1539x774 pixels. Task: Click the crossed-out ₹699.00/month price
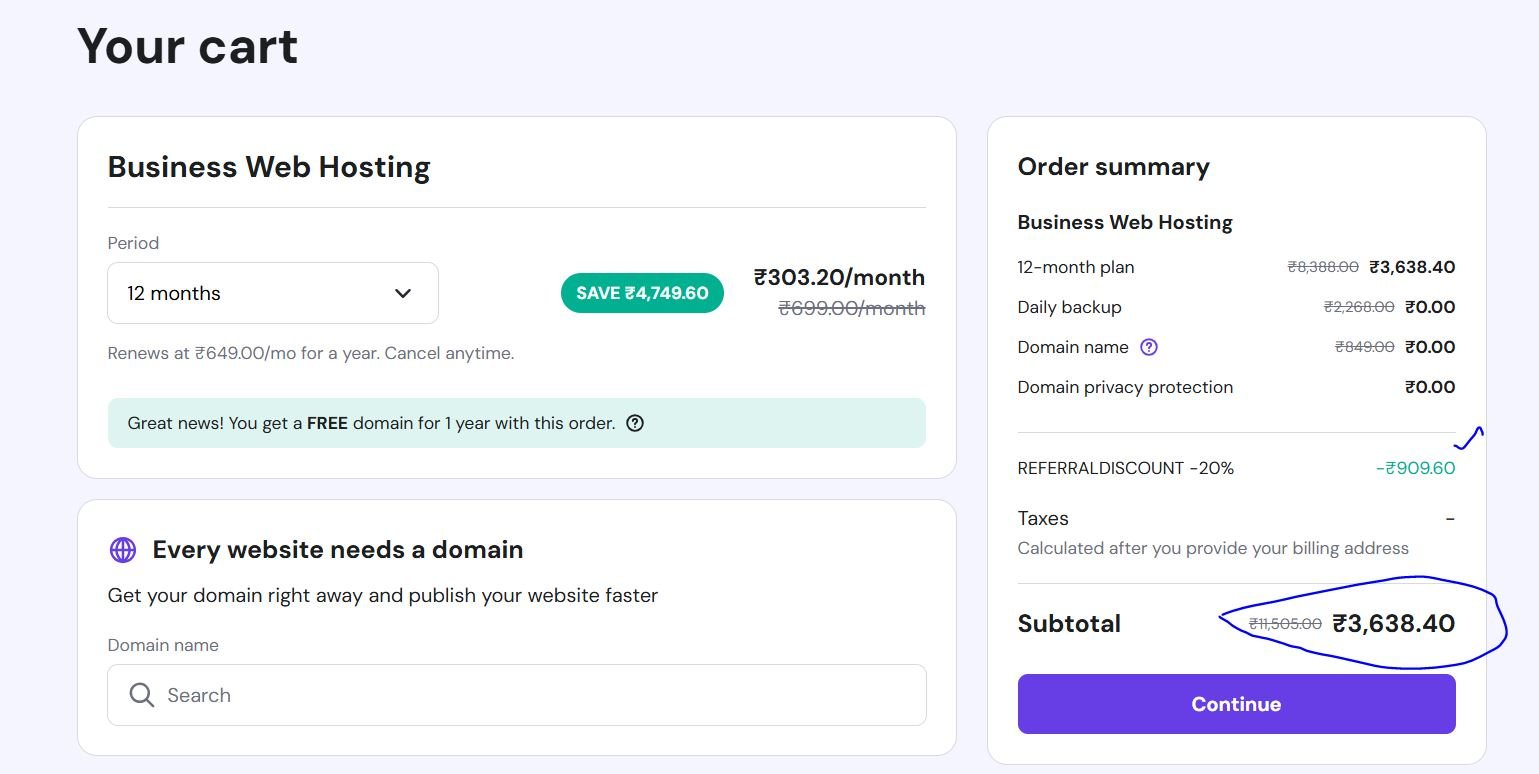pos(852,309)
